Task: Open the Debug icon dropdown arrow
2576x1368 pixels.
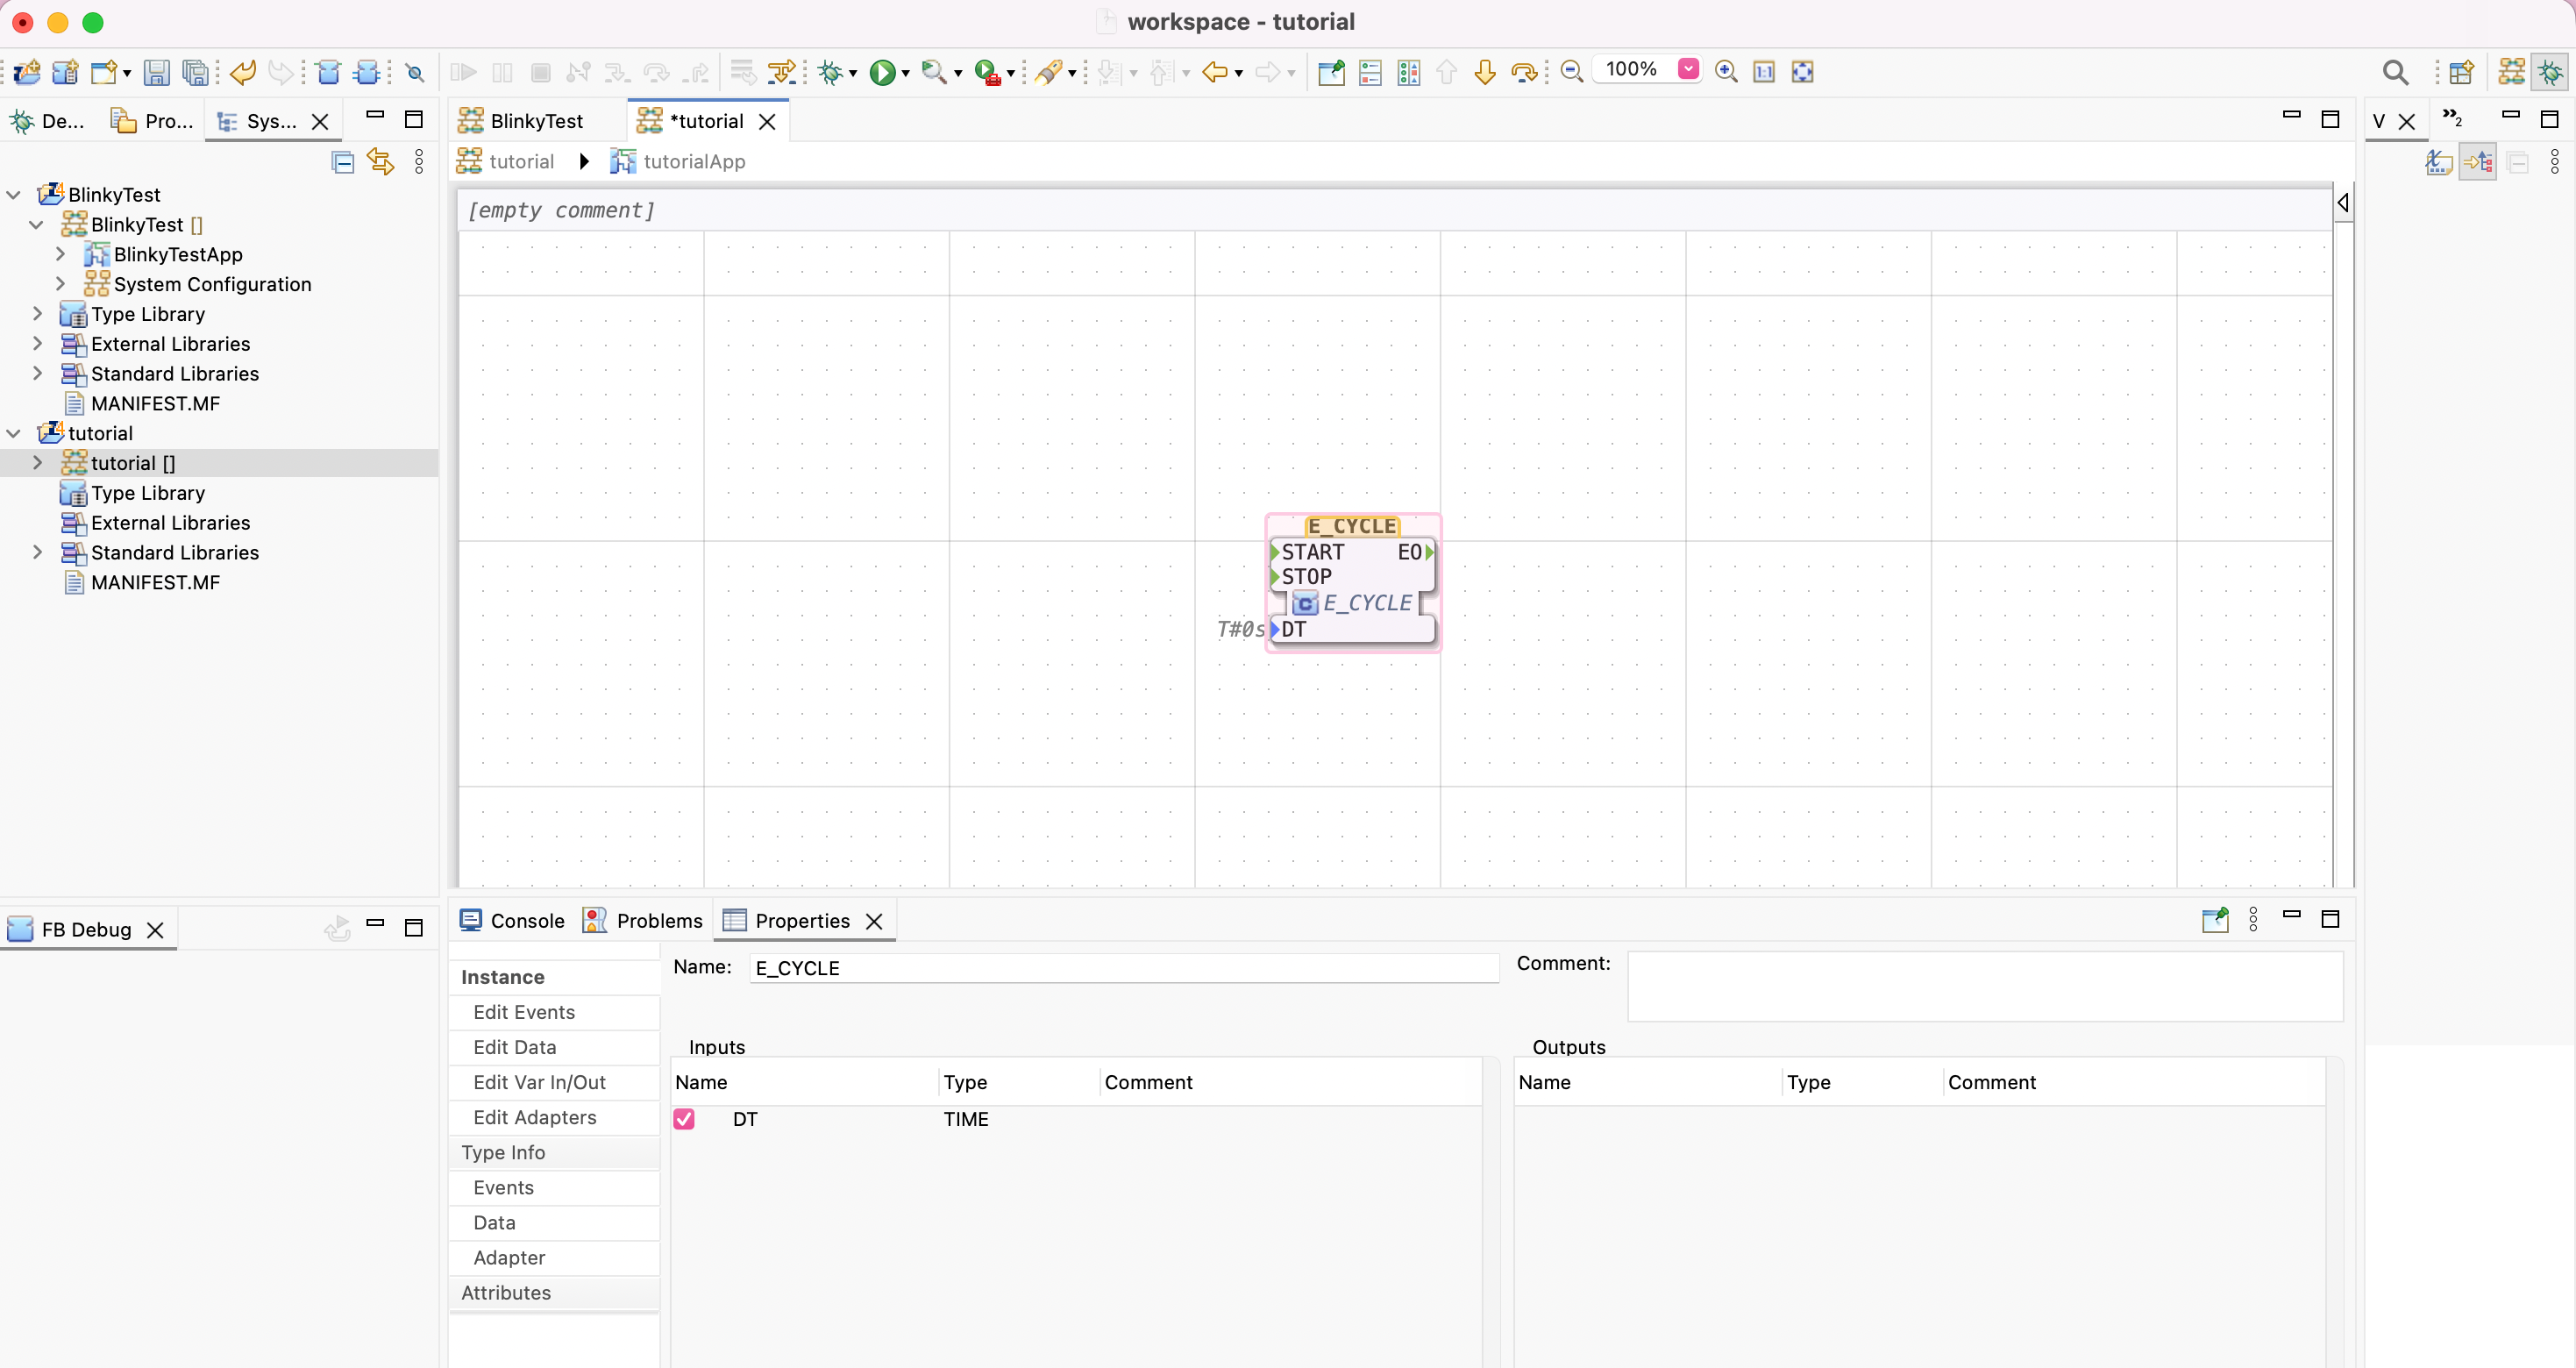Action: coord(853,73)
